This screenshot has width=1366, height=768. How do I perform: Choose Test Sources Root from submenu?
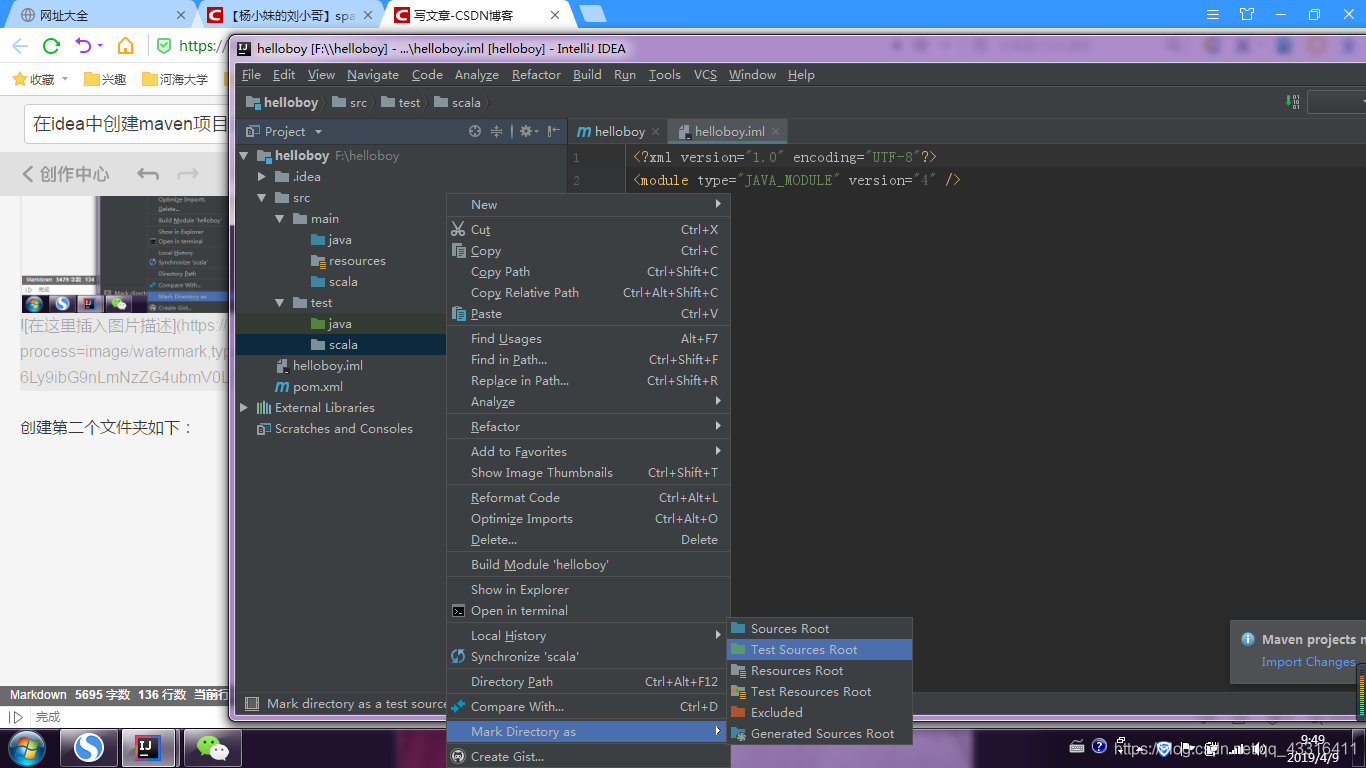tap(819, 649)
